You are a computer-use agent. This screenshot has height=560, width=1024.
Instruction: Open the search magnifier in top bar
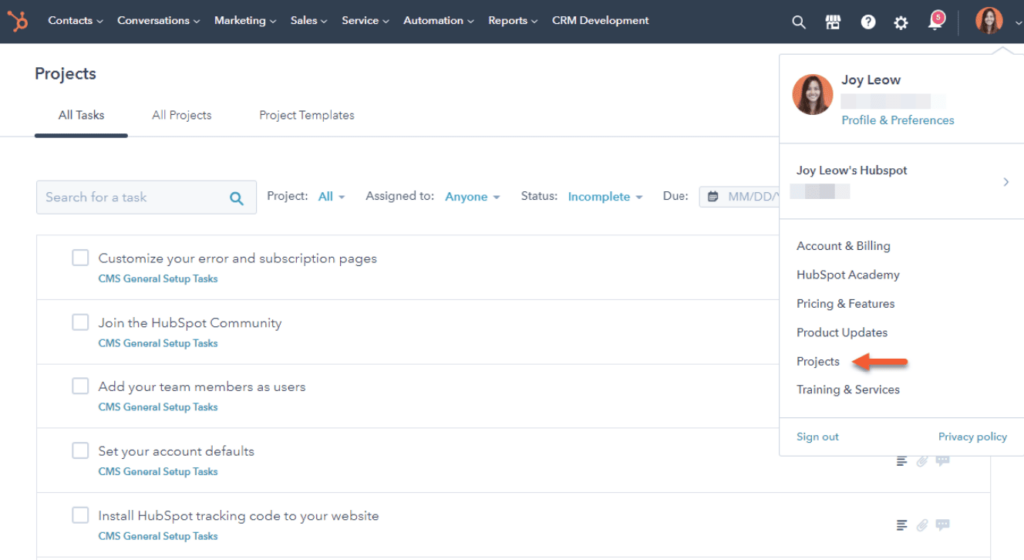click(x=798, y=22)
